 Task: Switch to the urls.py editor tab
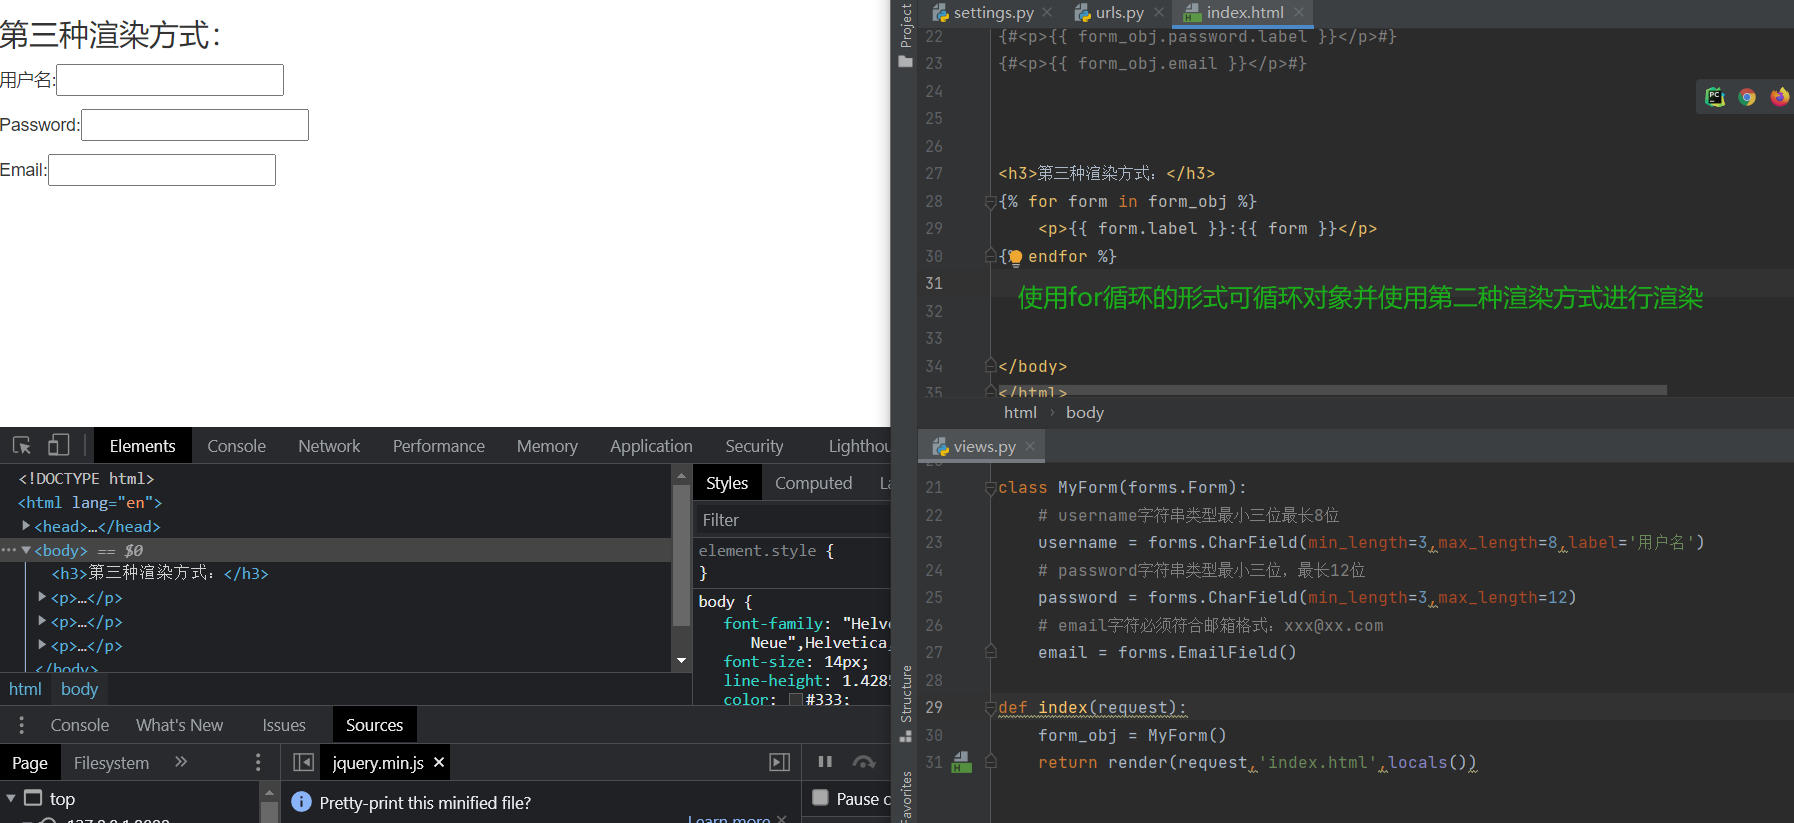coord(1119,12)
